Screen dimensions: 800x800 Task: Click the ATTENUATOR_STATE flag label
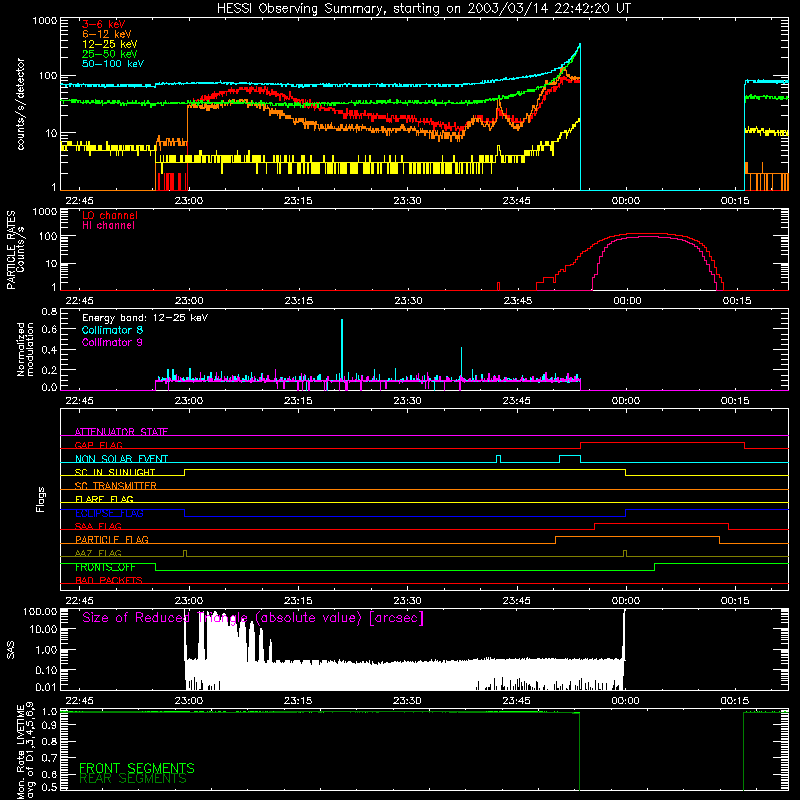tap(121, 432)
